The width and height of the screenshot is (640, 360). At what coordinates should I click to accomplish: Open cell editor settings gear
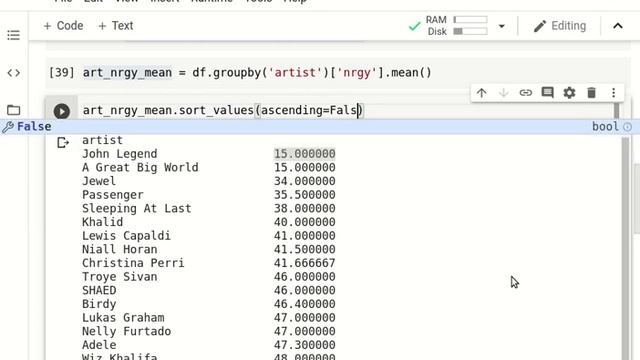coord(569,93)
